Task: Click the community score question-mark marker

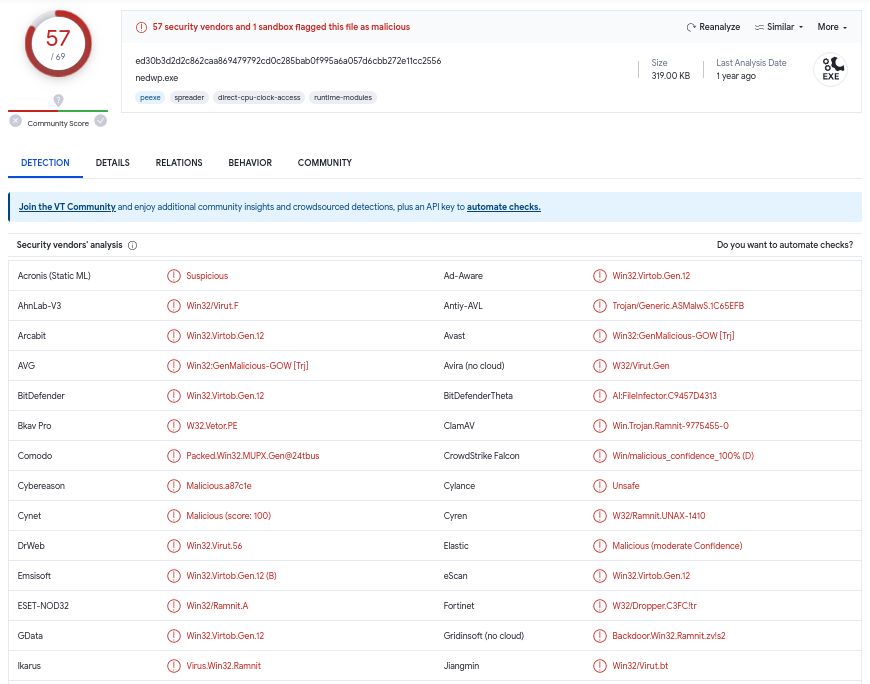Action: 58,100
